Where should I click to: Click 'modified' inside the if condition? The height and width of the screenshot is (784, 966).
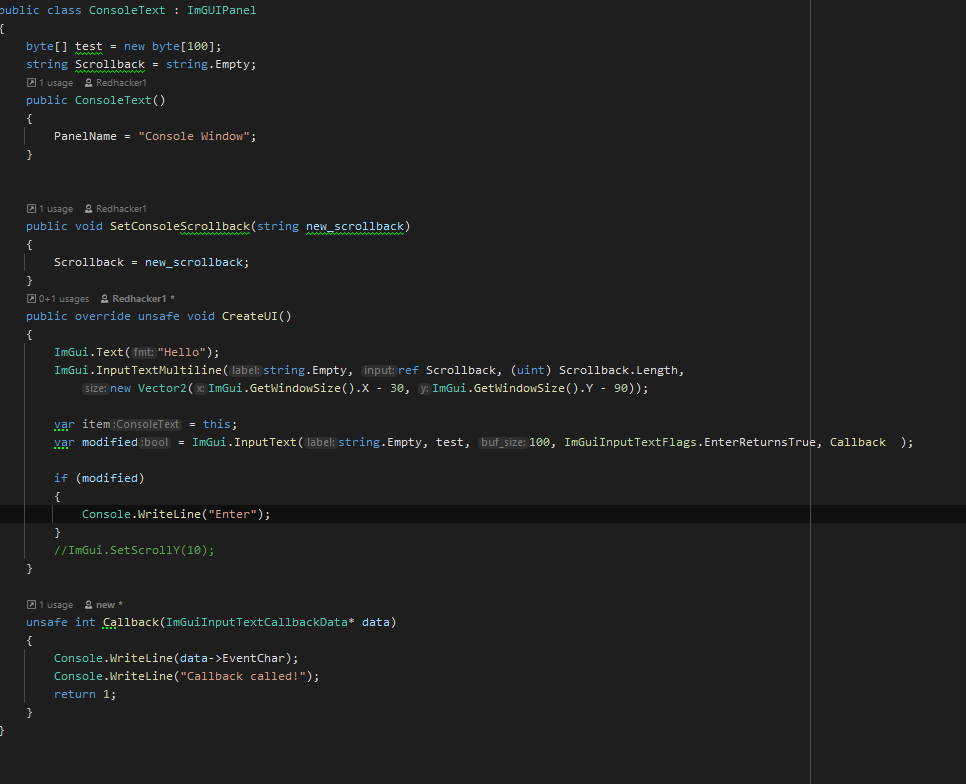110,478
